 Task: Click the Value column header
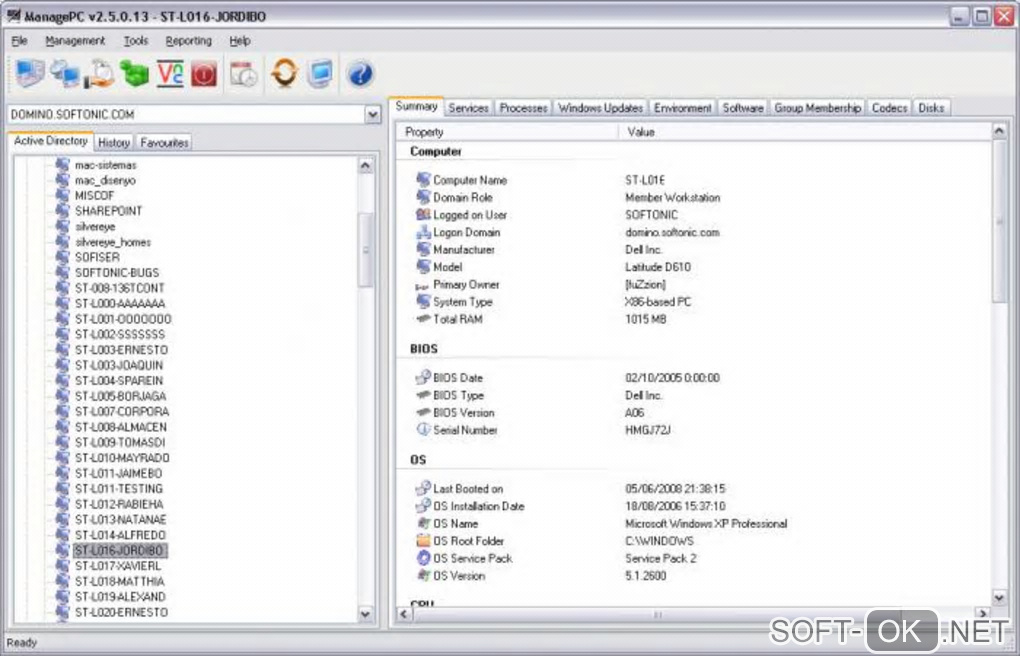tap(805, 132)
